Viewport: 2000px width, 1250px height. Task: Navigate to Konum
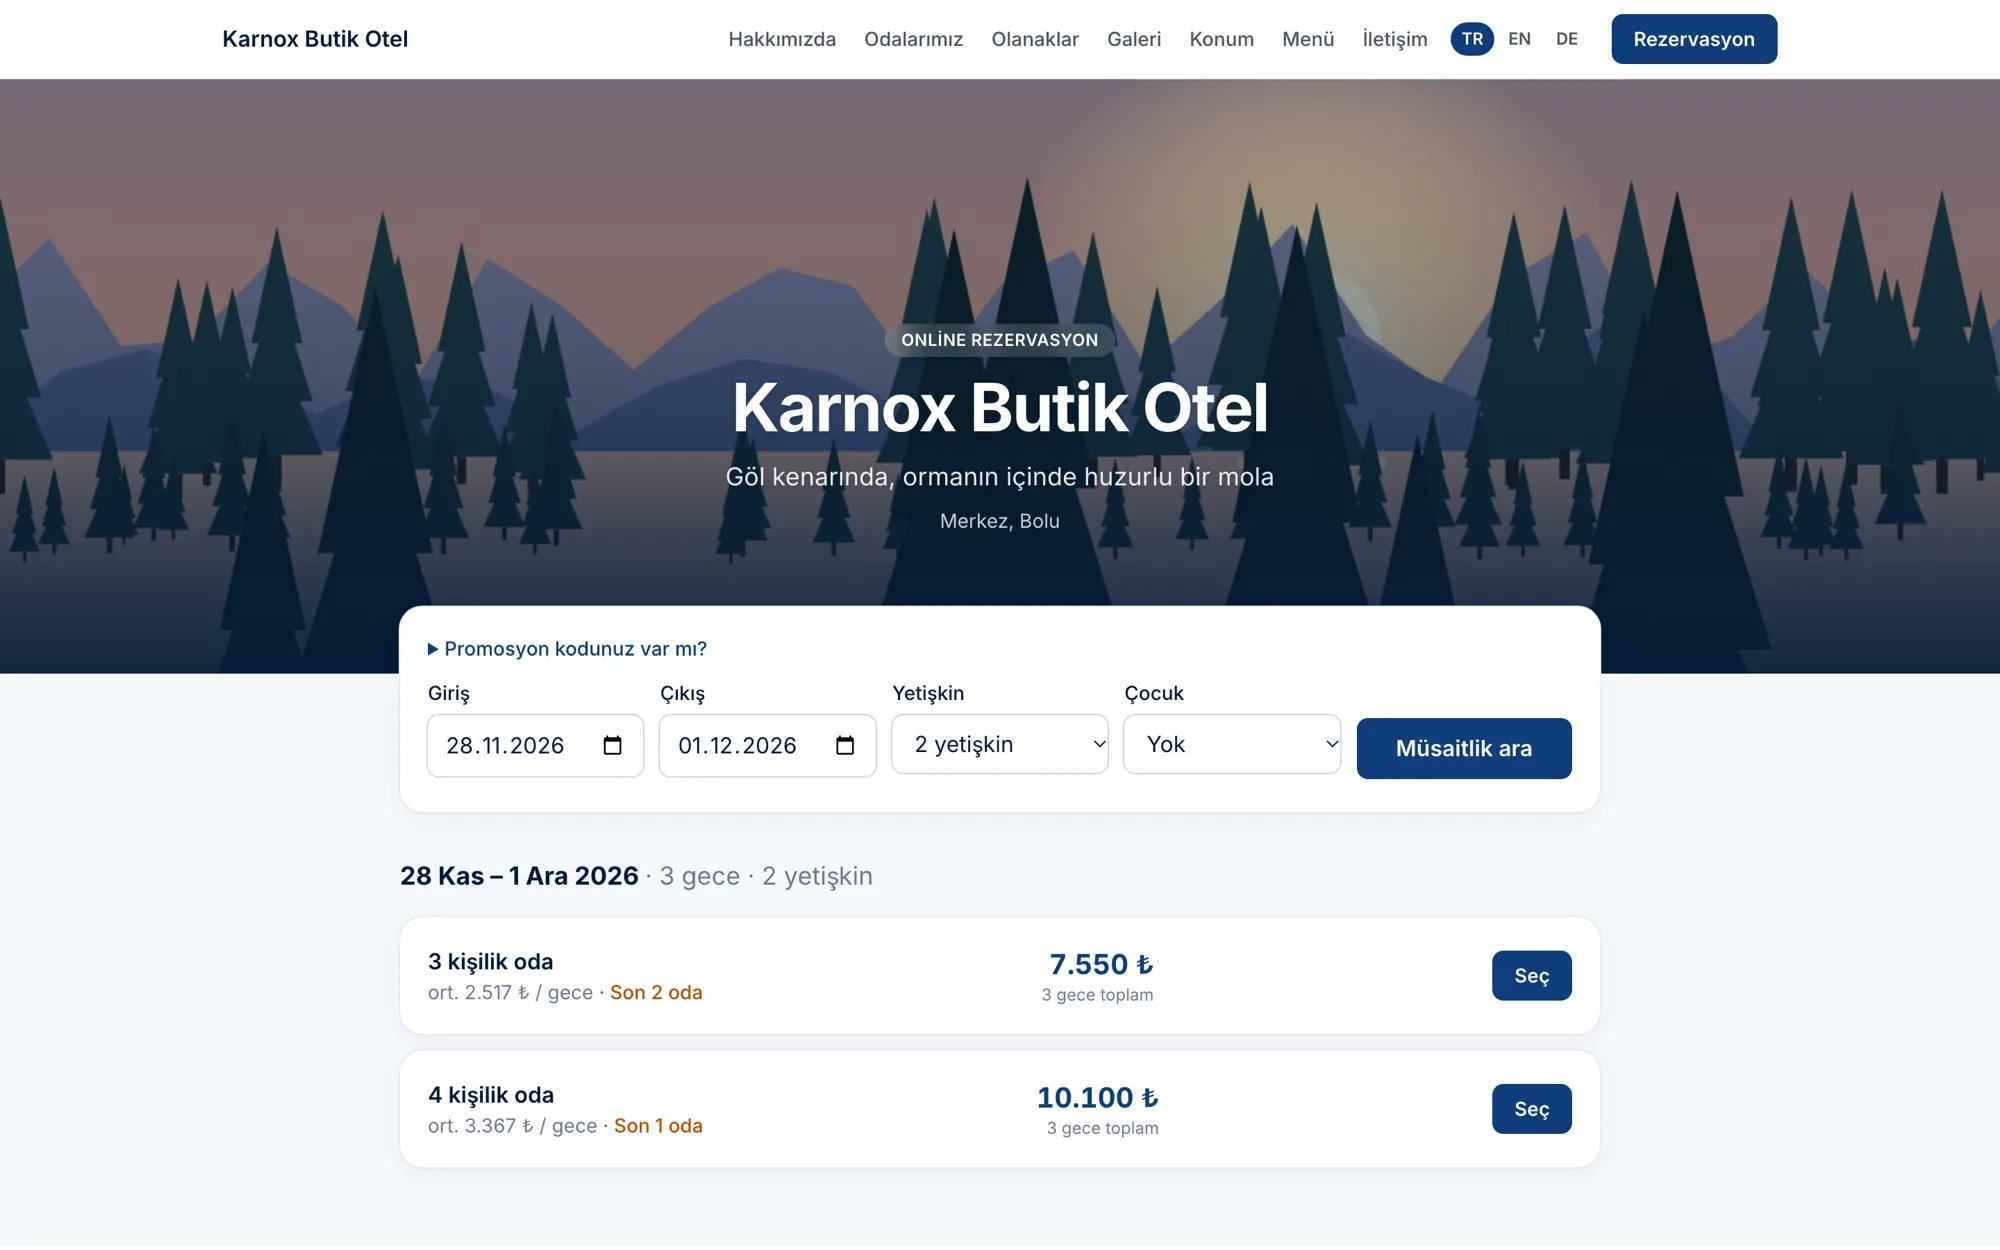tap(1222, 39)
